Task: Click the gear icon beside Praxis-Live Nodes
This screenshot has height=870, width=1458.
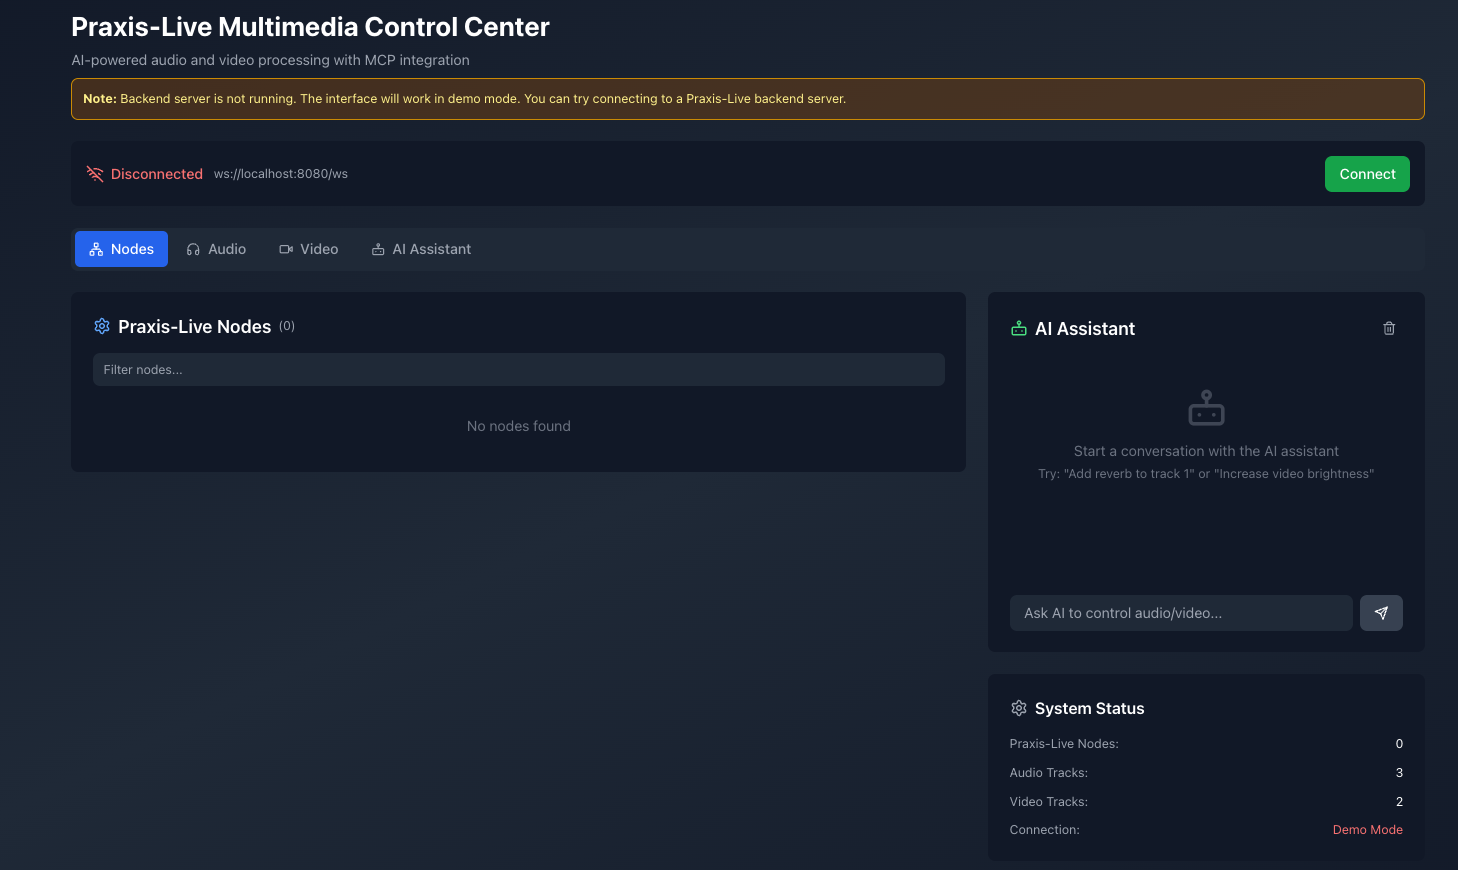Action: point(102,326)
